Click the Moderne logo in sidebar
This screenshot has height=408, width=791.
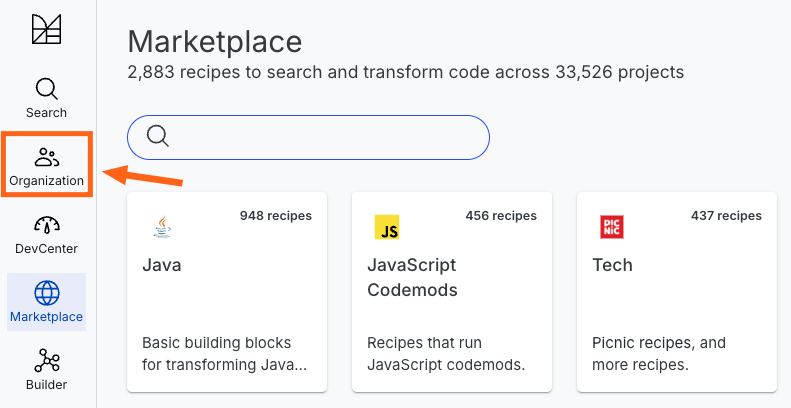(46, 29)
